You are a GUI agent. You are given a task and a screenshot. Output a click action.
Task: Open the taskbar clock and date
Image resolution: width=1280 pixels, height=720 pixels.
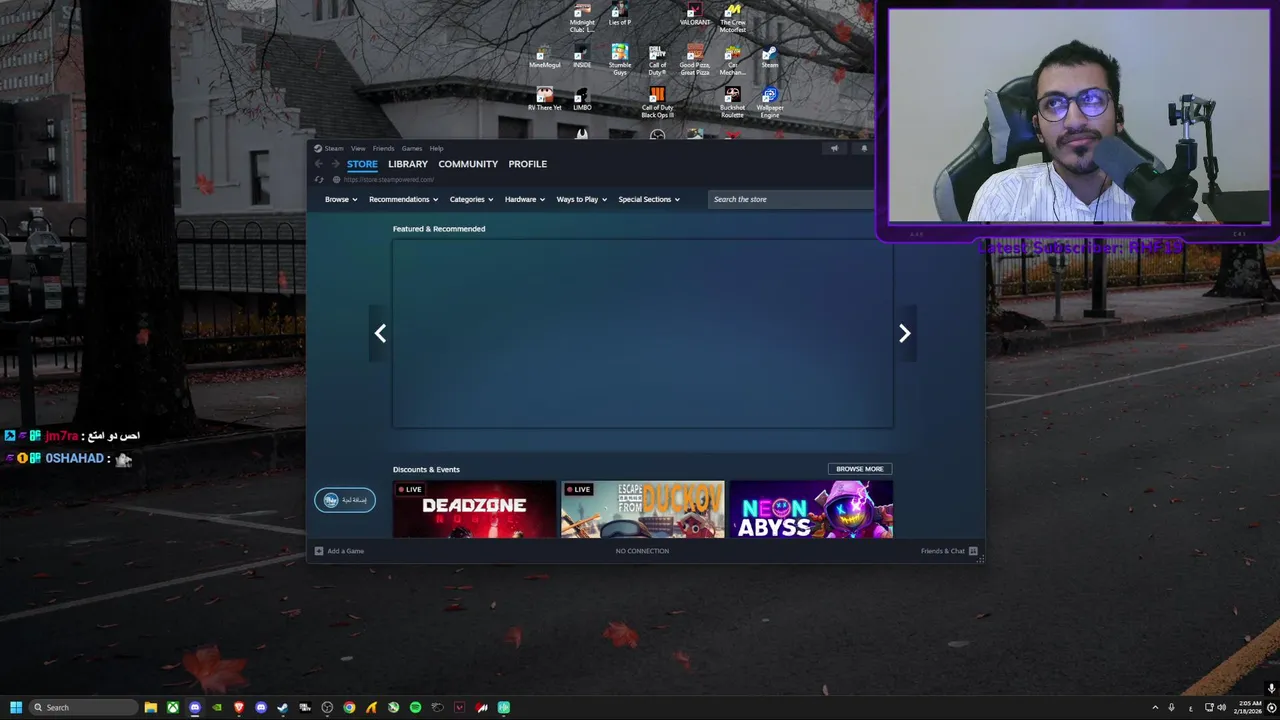click(x=1250, y=707)
